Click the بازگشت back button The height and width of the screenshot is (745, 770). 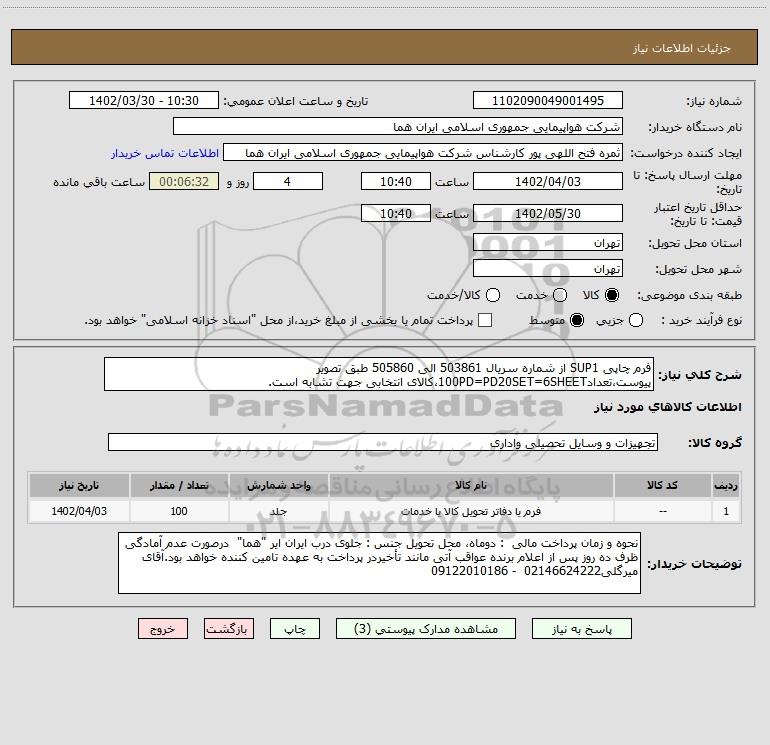pos(229,629)
